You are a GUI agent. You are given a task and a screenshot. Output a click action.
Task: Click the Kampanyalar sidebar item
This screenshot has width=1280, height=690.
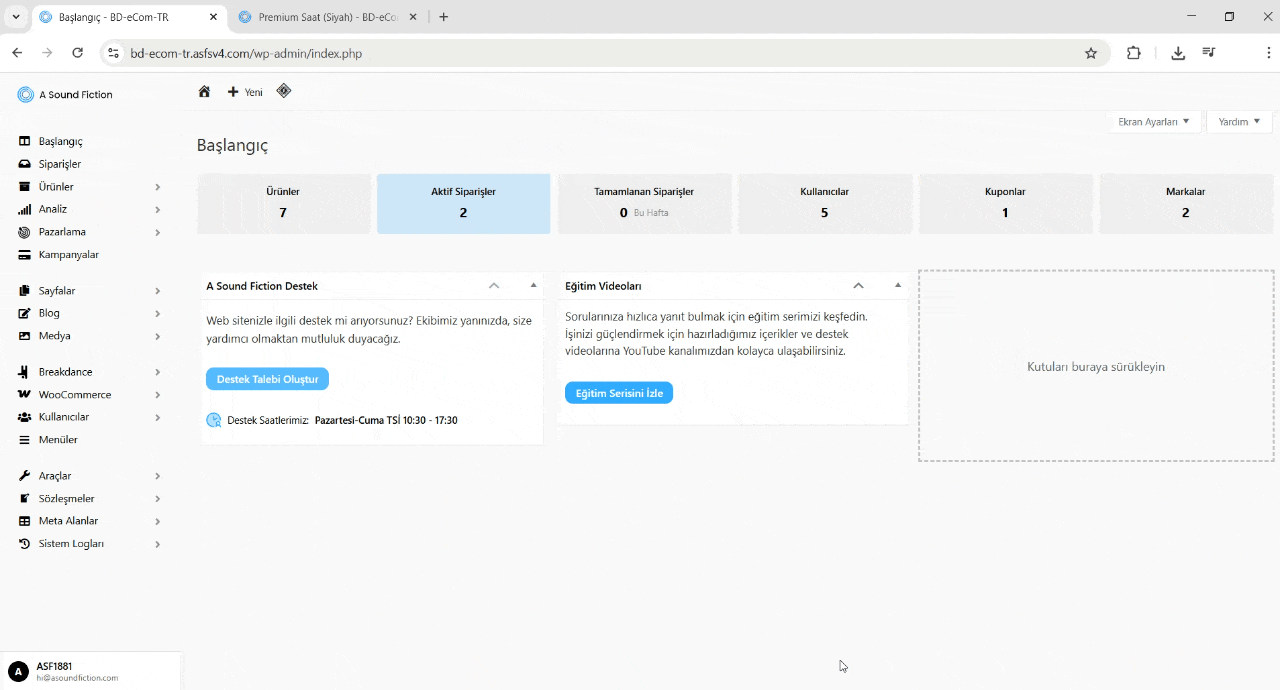pos(68,255)
